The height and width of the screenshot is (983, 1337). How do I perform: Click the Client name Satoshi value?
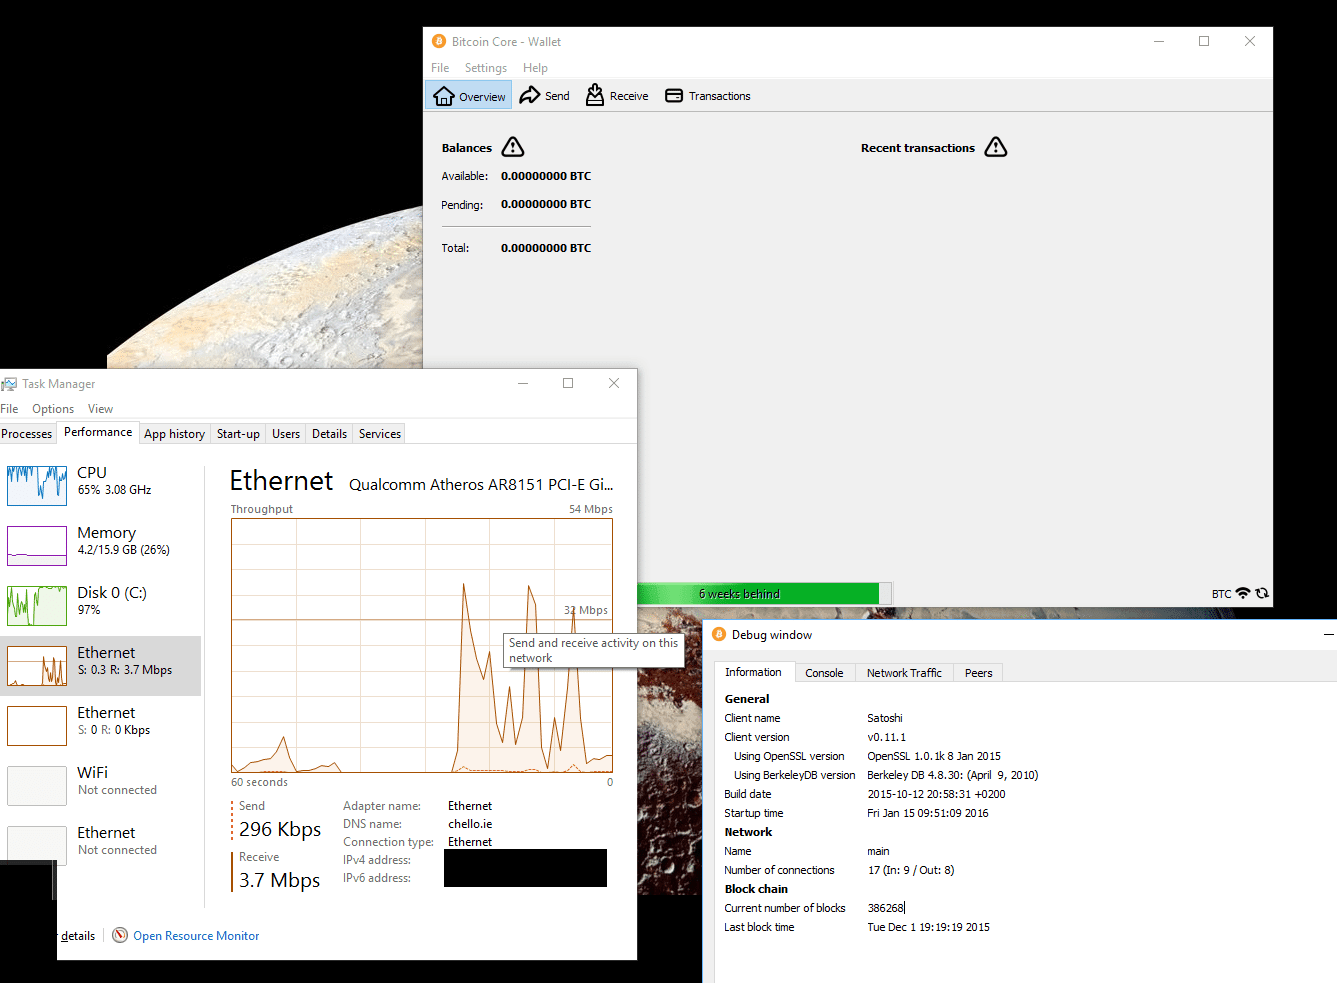point(884,718)
